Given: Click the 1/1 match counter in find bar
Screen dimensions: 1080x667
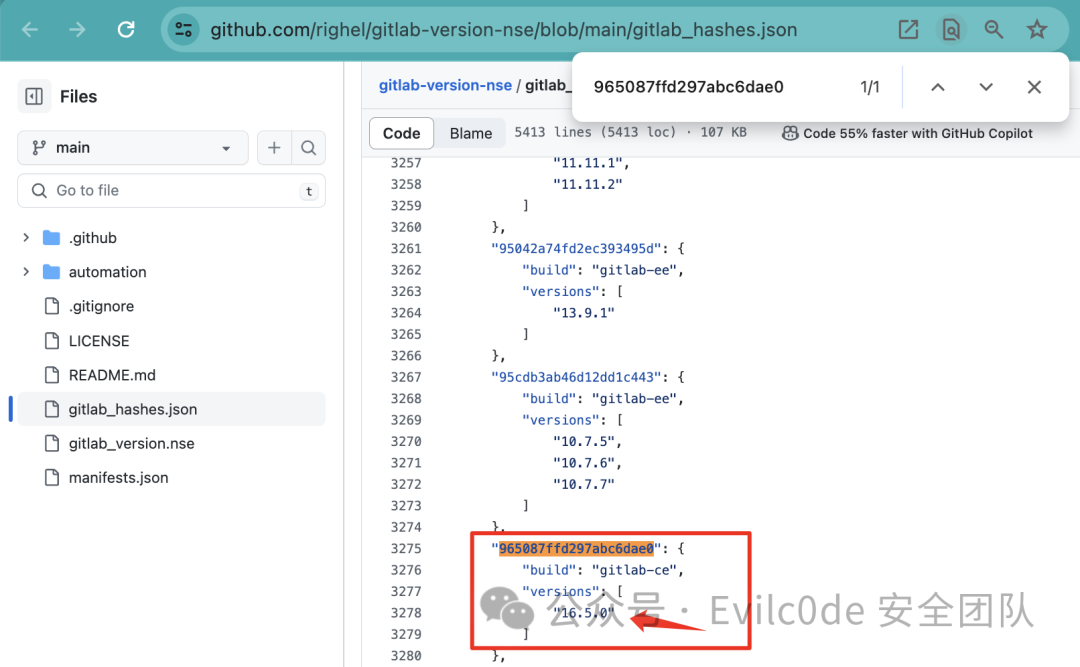Looking at the screenshot, I should (870, 87).
